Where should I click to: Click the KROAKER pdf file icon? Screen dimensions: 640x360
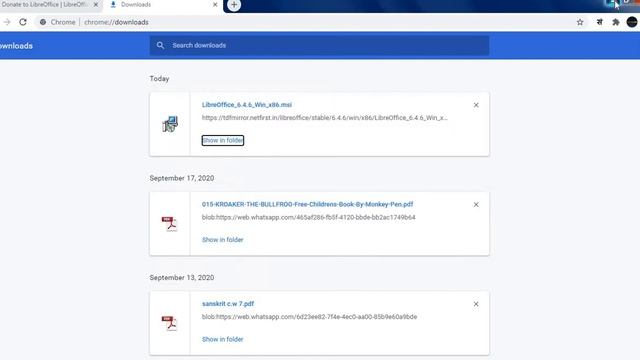pyautogui.click(x=169, y=224)
